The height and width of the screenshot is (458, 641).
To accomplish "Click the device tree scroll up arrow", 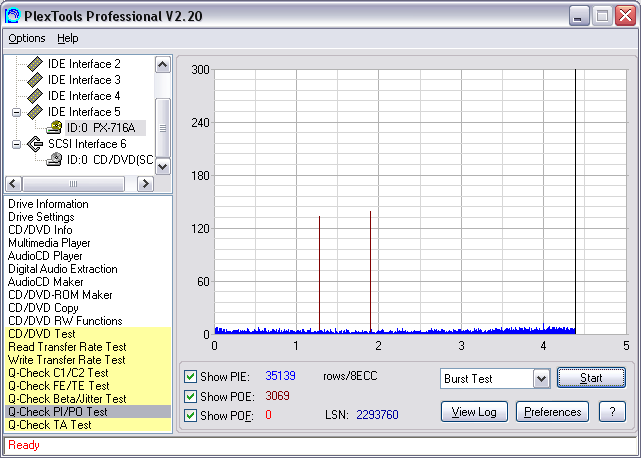I will (163, 65).
